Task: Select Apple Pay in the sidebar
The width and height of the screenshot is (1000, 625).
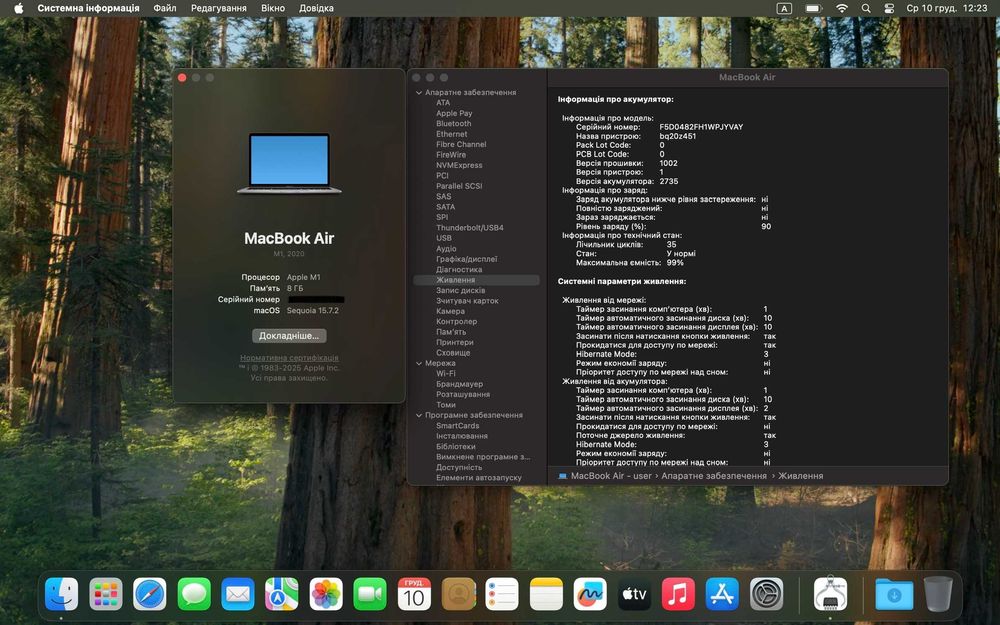Action: (454, 114)
